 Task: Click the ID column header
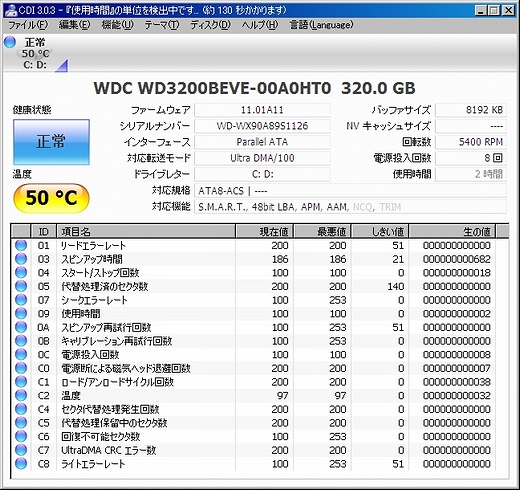(x=44, y=231)
